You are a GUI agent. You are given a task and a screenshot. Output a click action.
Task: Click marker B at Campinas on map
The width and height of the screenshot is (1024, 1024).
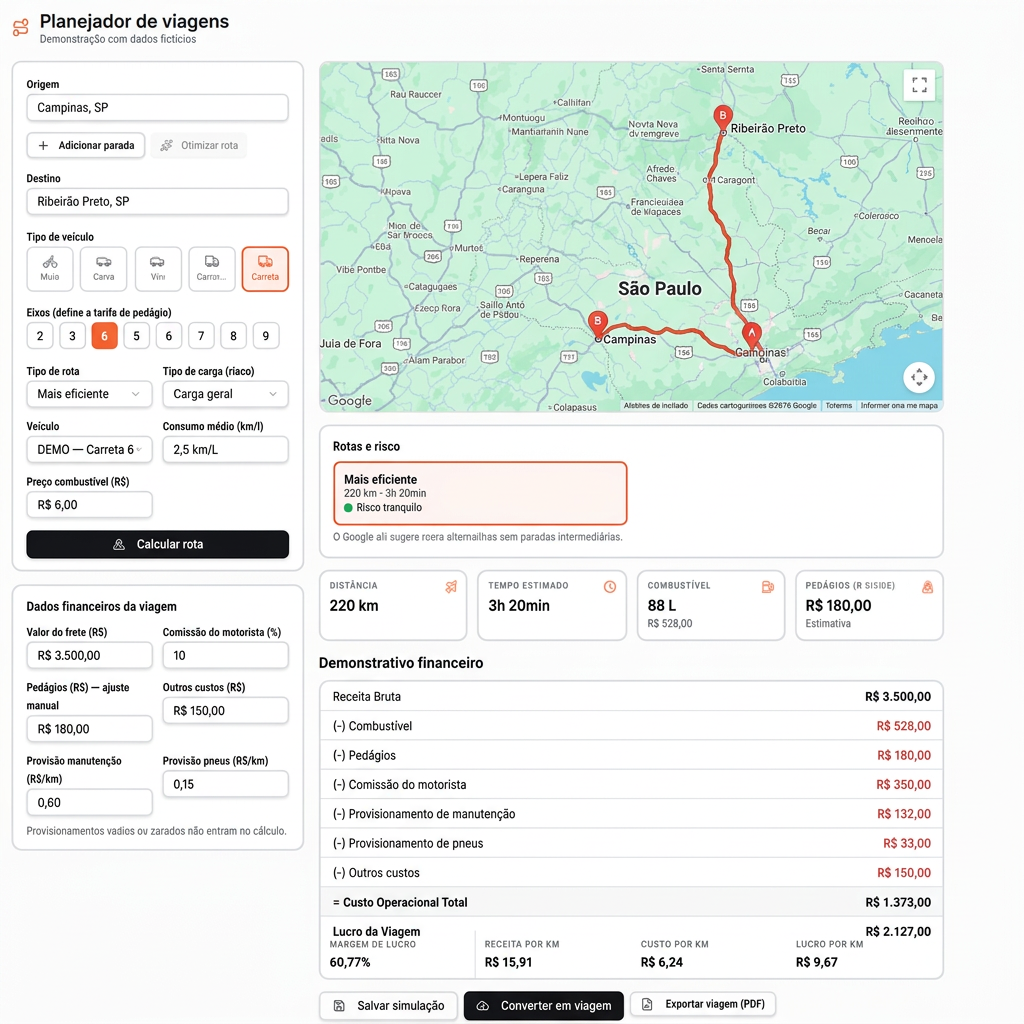click(x=597, y=324)
